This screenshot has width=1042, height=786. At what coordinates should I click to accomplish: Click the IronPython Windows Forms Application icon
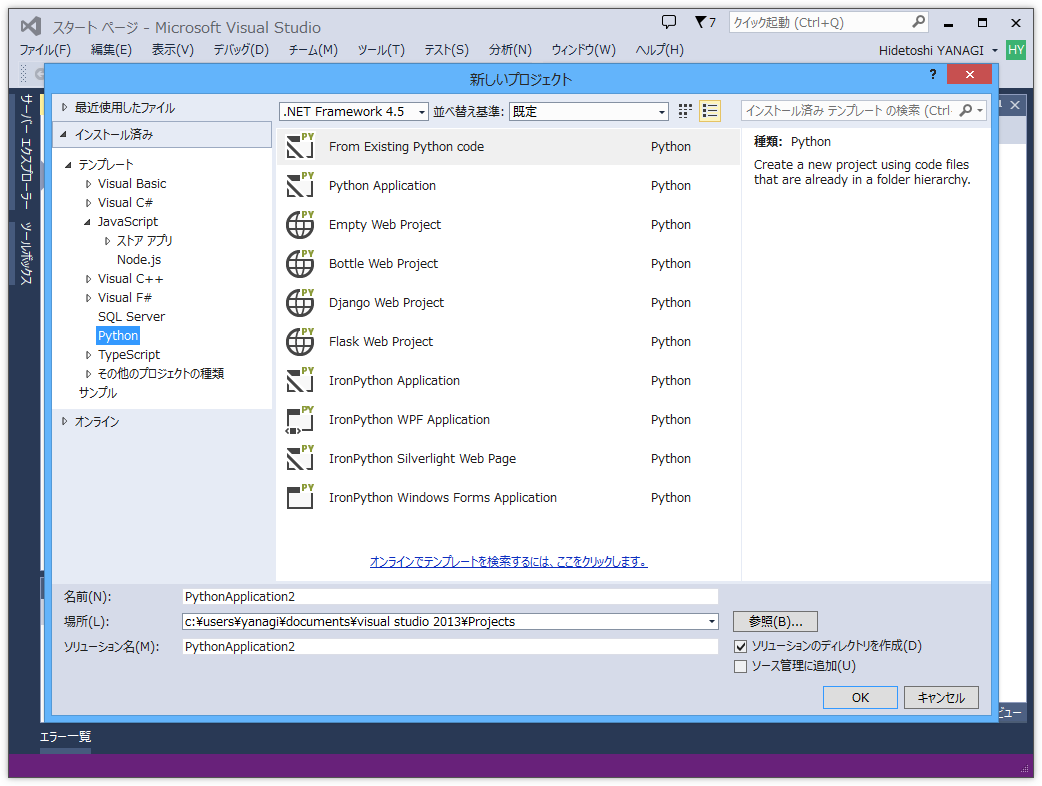coord(300,498)
